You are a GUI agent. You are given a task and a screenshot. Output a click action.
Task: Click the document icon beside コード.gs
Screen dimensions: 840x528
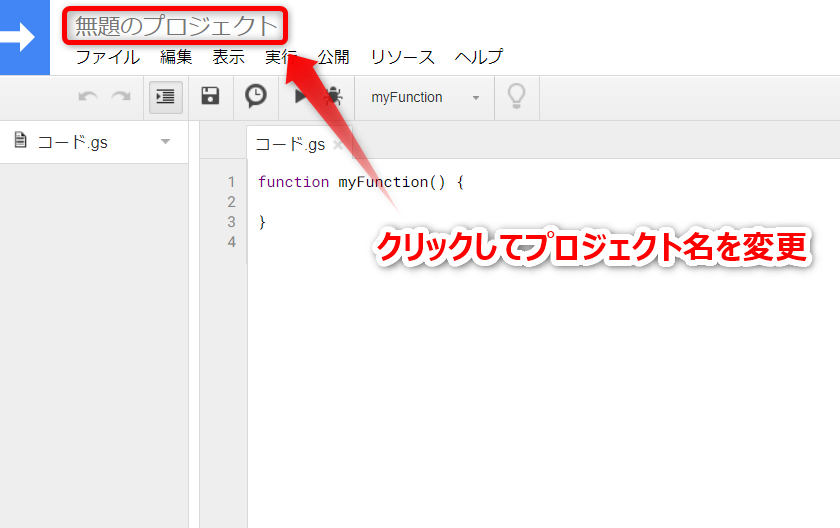click(20, 140)
